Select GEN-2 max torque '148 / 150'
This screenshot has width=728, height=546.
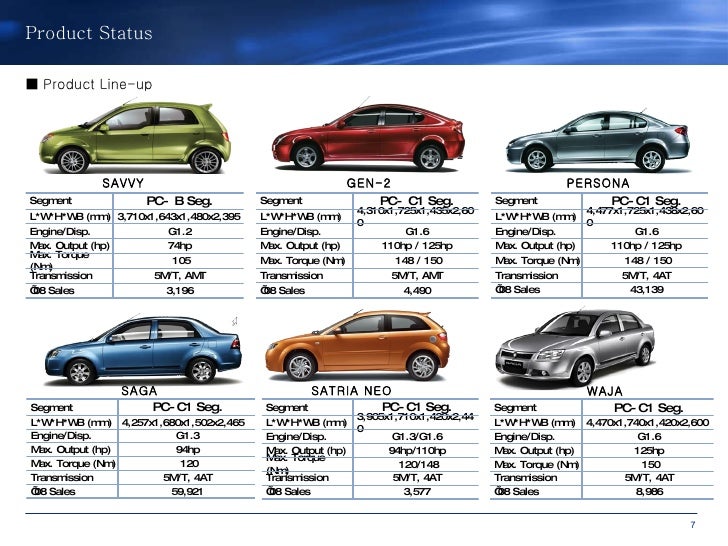[x=419, y=260]
